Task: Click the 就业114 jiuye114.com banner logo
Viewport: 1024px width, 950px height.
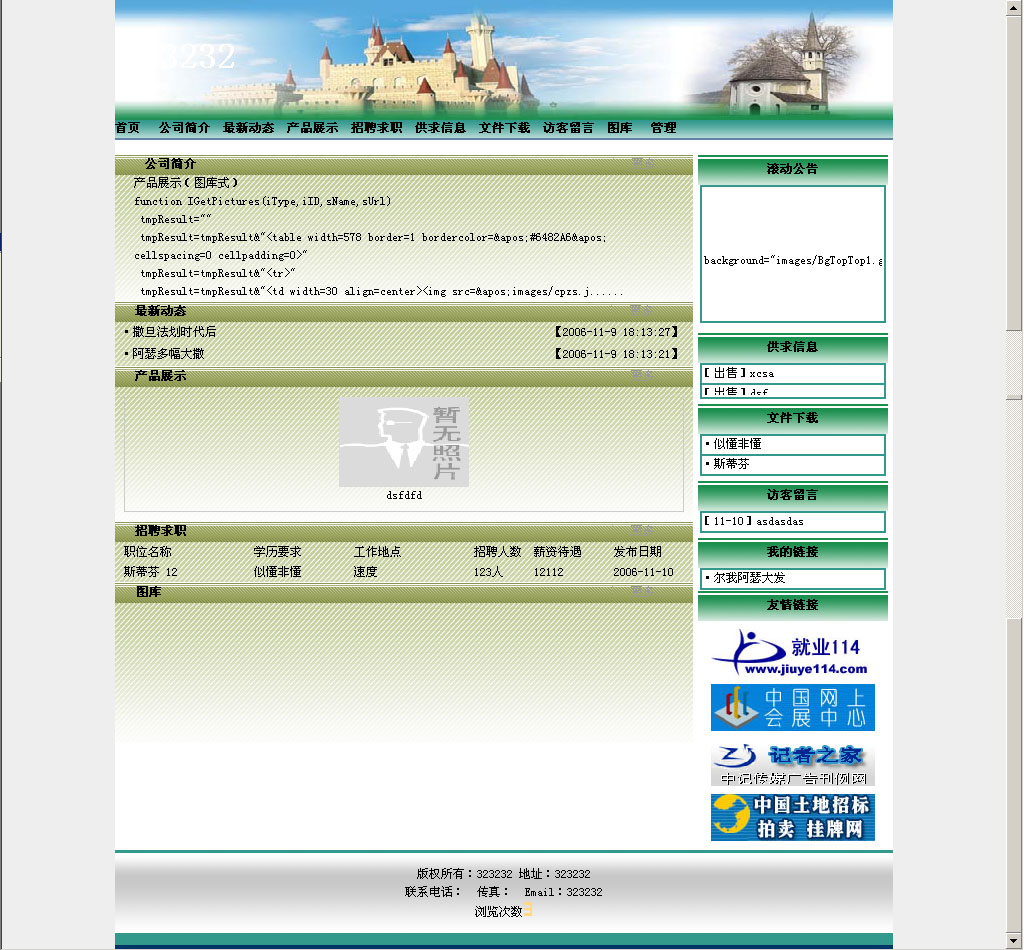Action: (792, 653)
